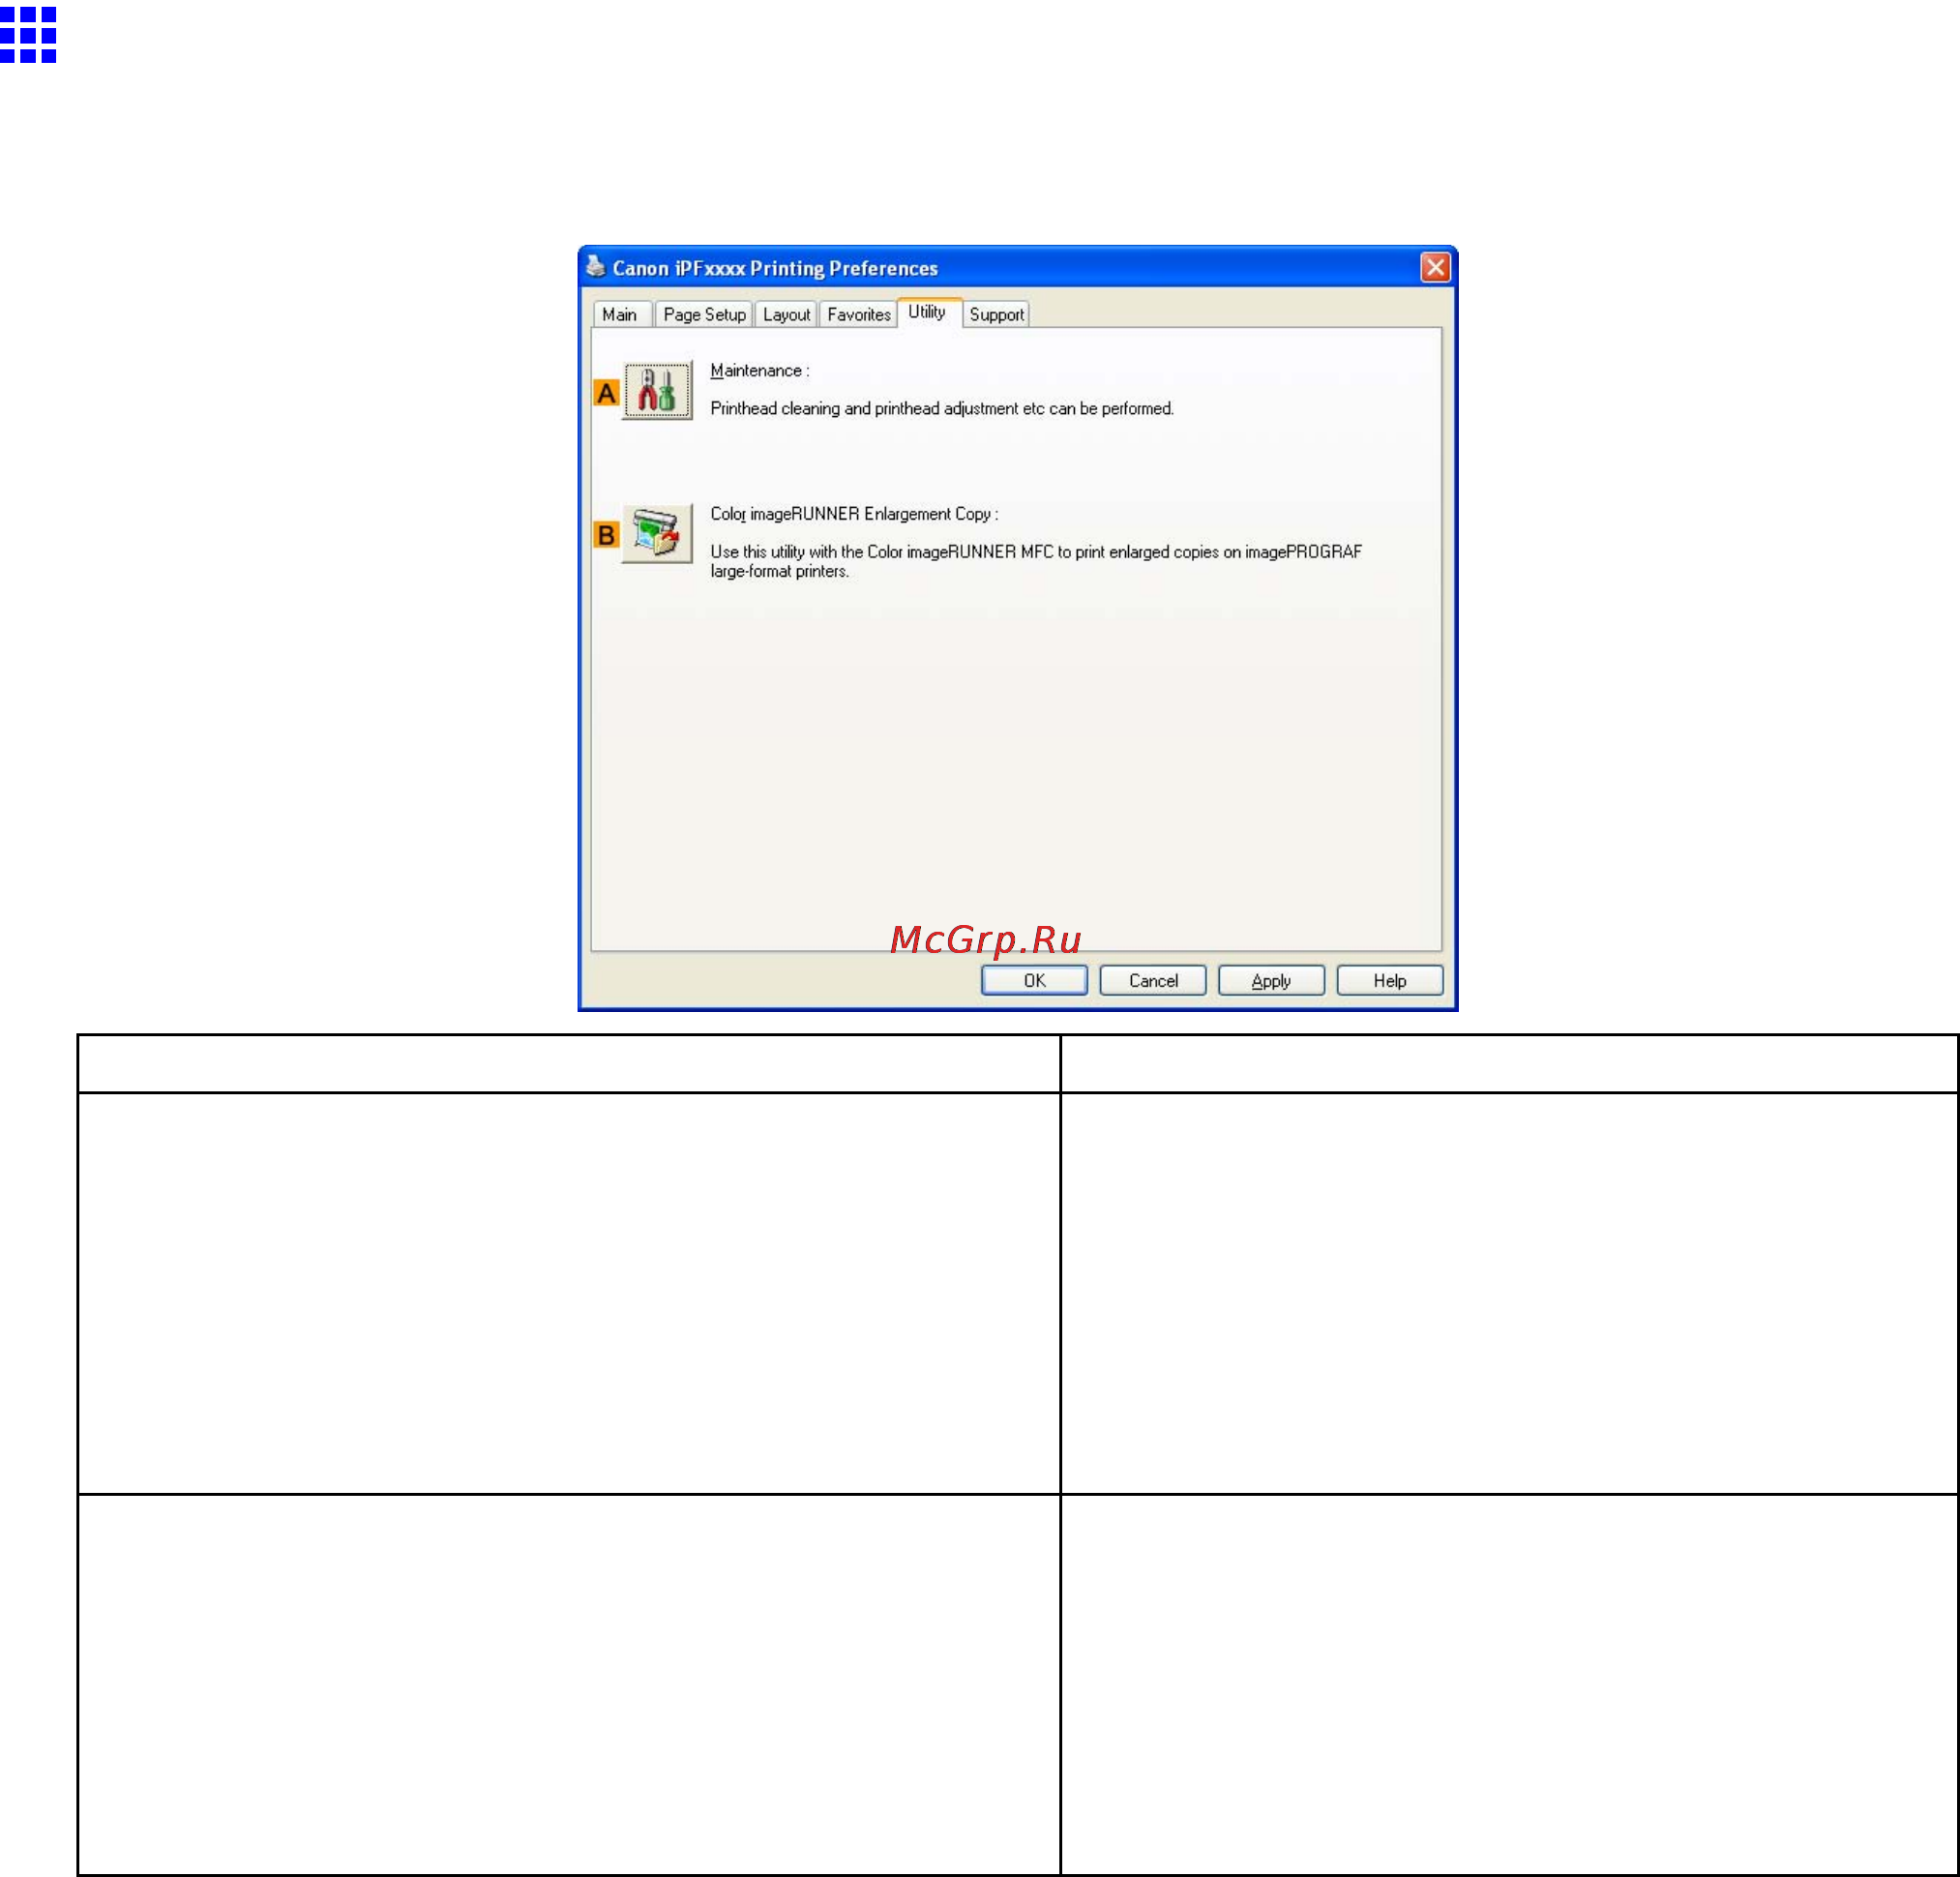
Task: Open the Page Setup tab
Action: [x=704, y=314]
